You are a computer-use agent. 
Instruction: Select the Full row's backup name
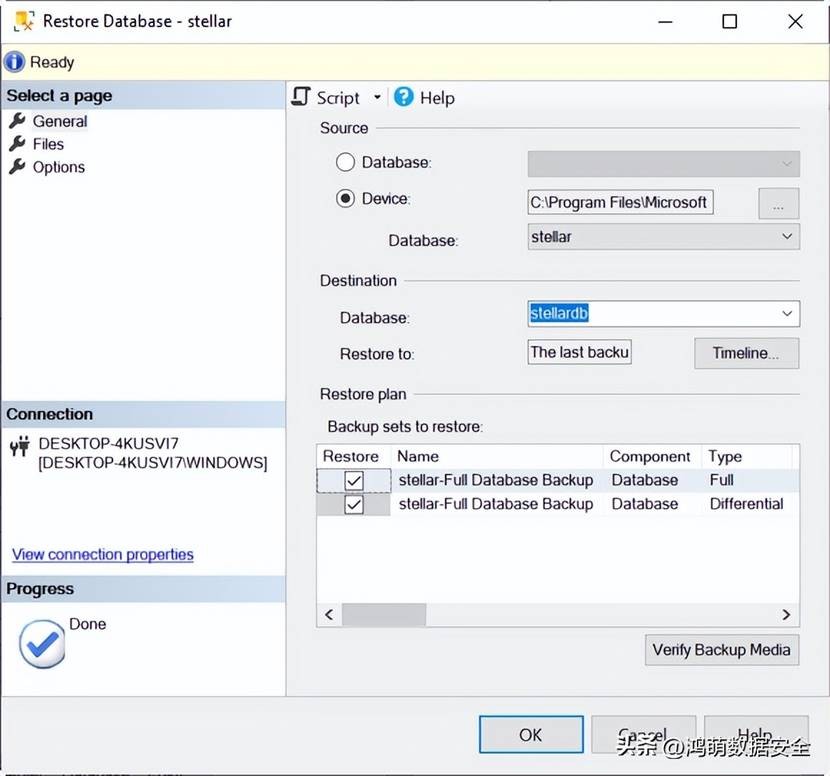click(x=496, y=480)
